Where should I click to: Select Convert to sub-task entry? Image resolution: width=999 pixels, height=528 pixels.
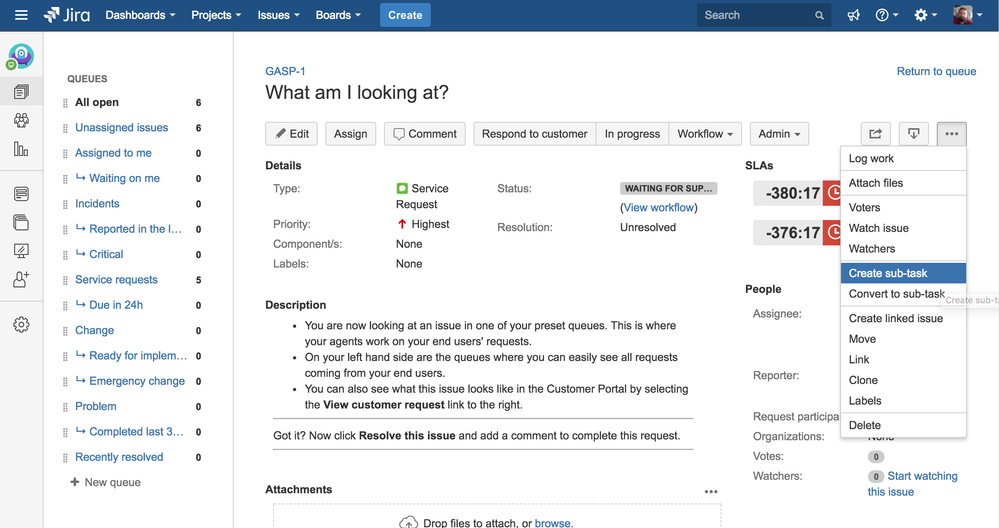pyautogui.click(x=903, y=294)
